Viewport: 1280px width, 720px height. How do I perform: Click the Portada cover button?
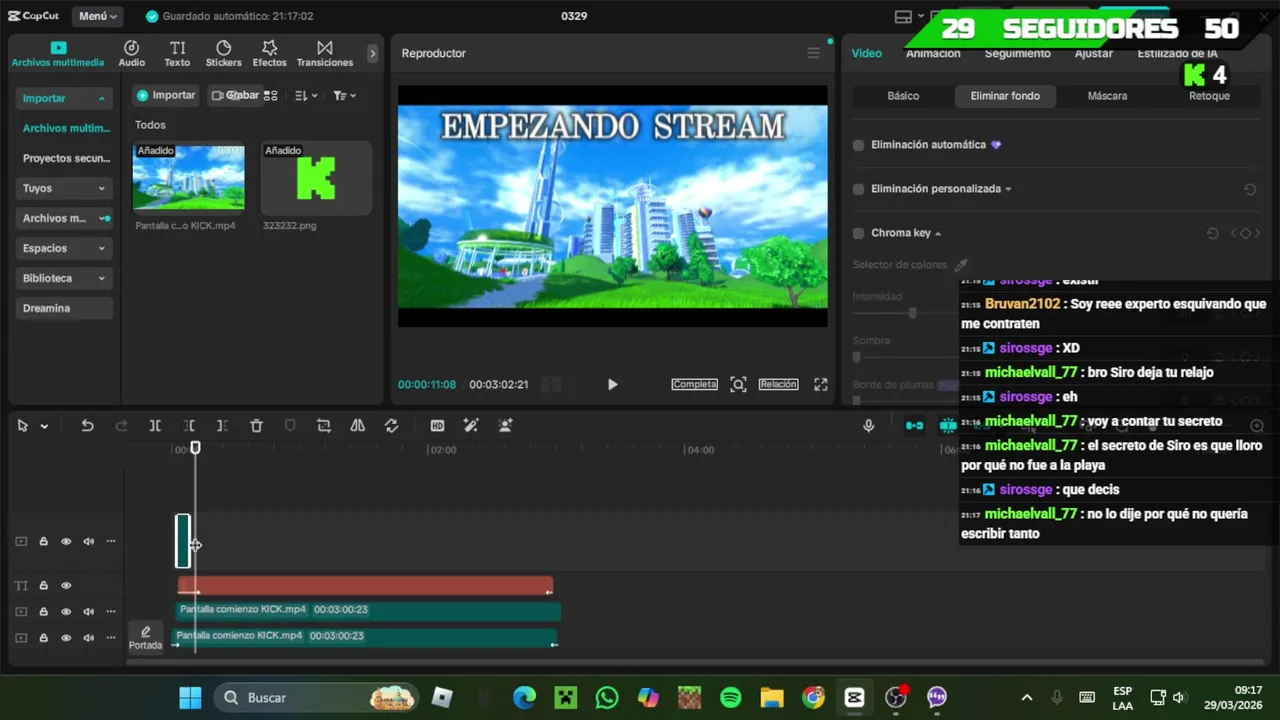tap(145, 637)
